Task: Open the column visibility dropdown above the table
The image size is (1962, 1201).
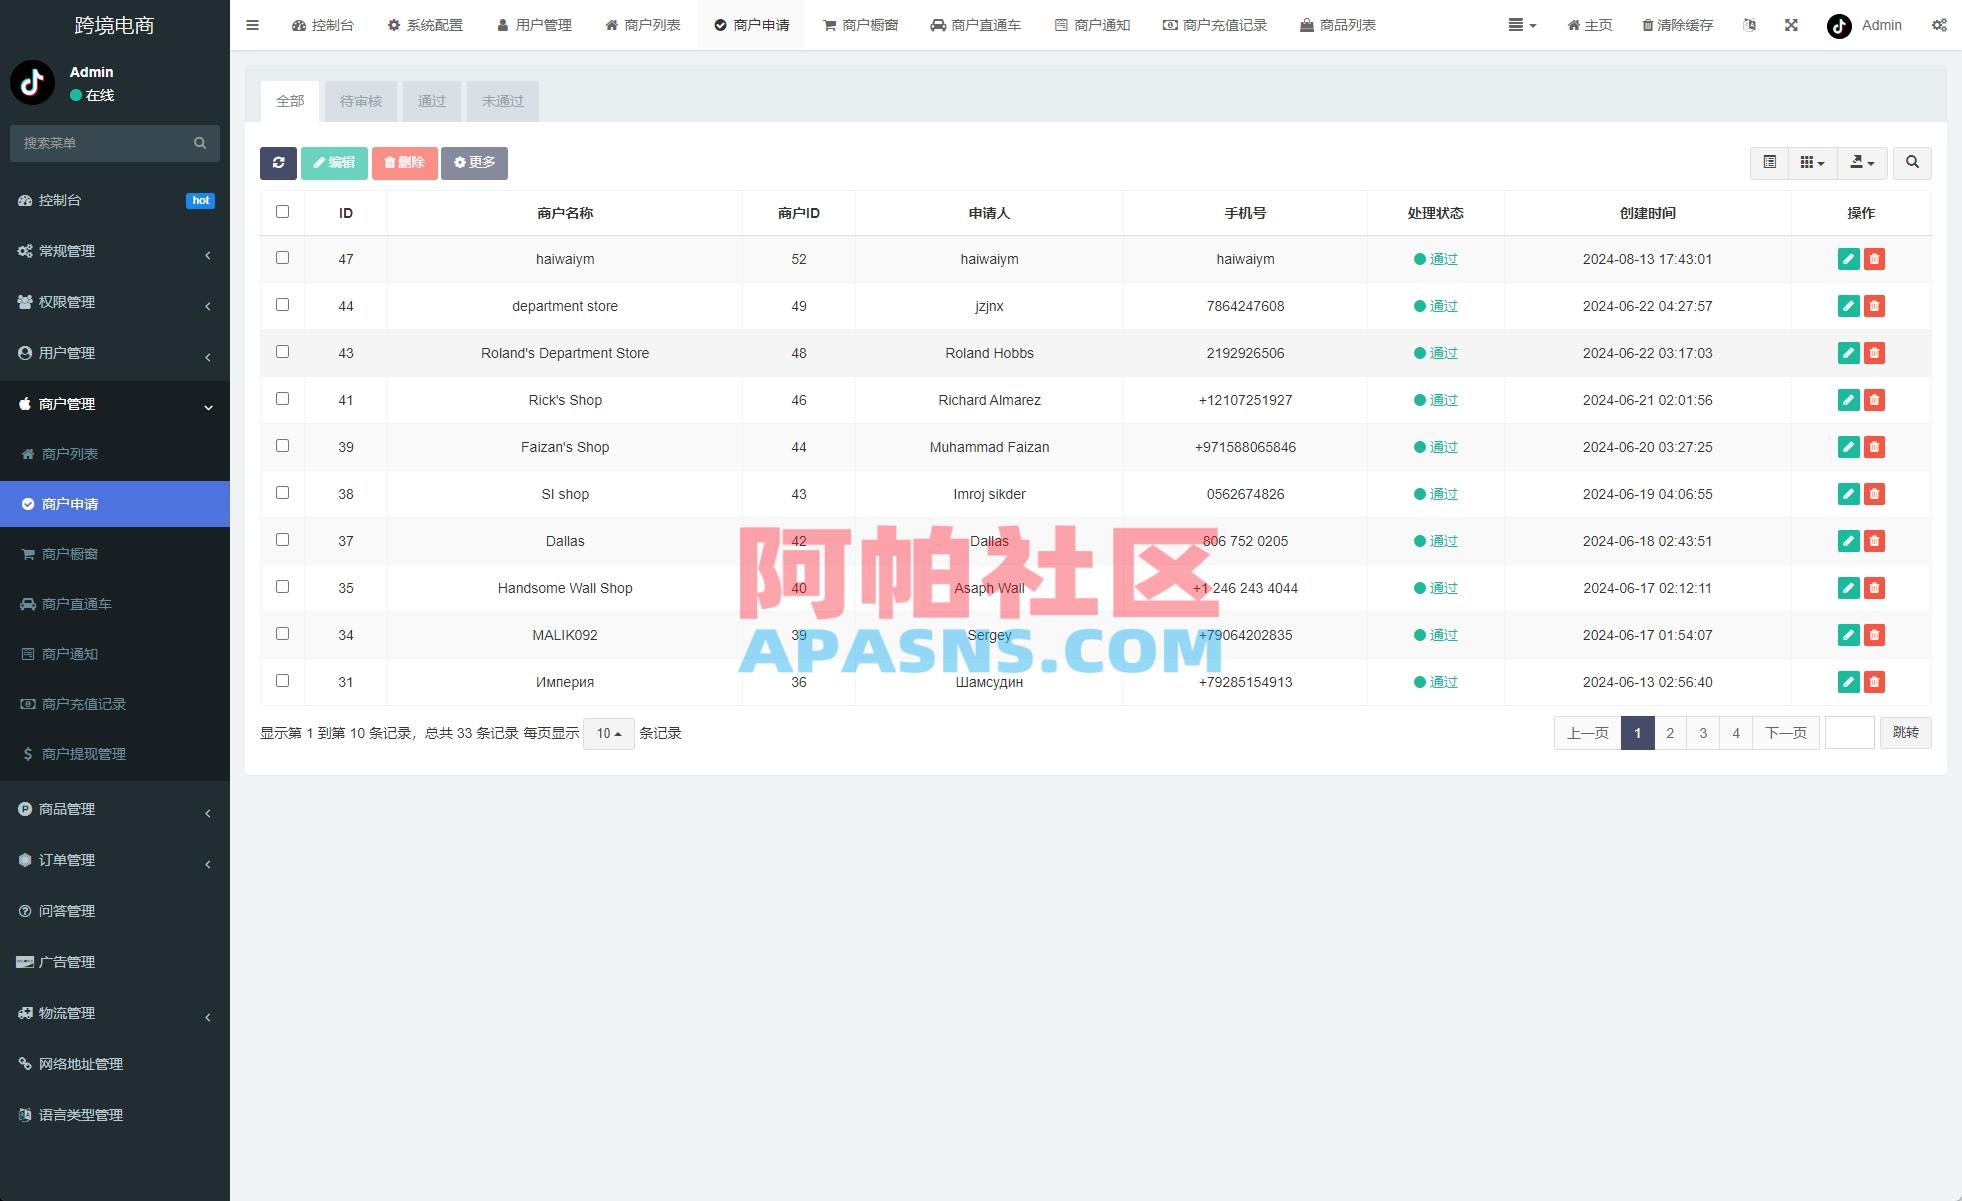Action: click(1811, 162)
